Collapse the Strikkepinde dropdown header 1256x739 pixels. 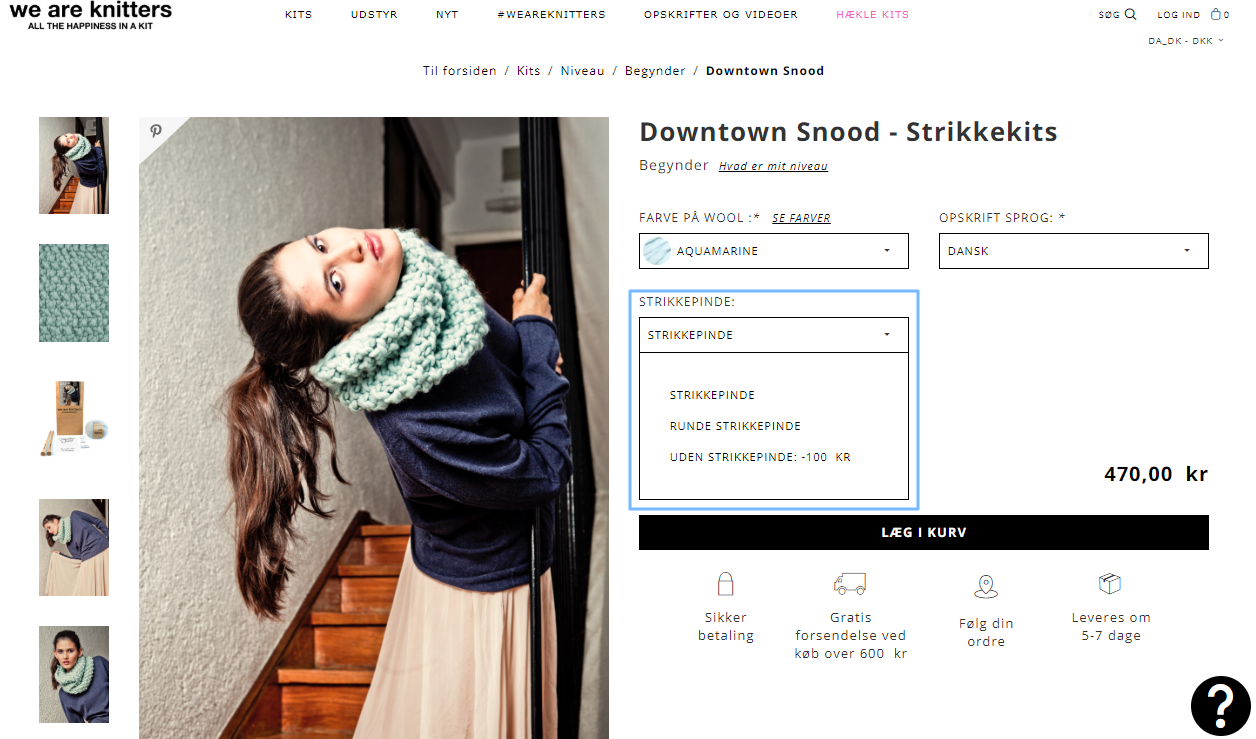pos(774,335)
